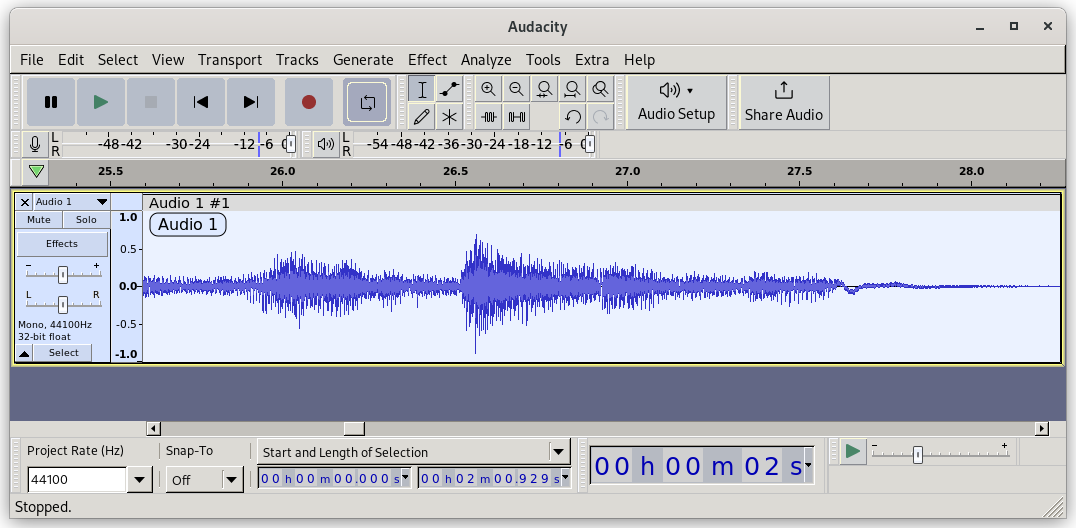Image resolution: width=1076 pixels, height=528 pixels.
Task: Click the Redo icon
Action: 600,117
